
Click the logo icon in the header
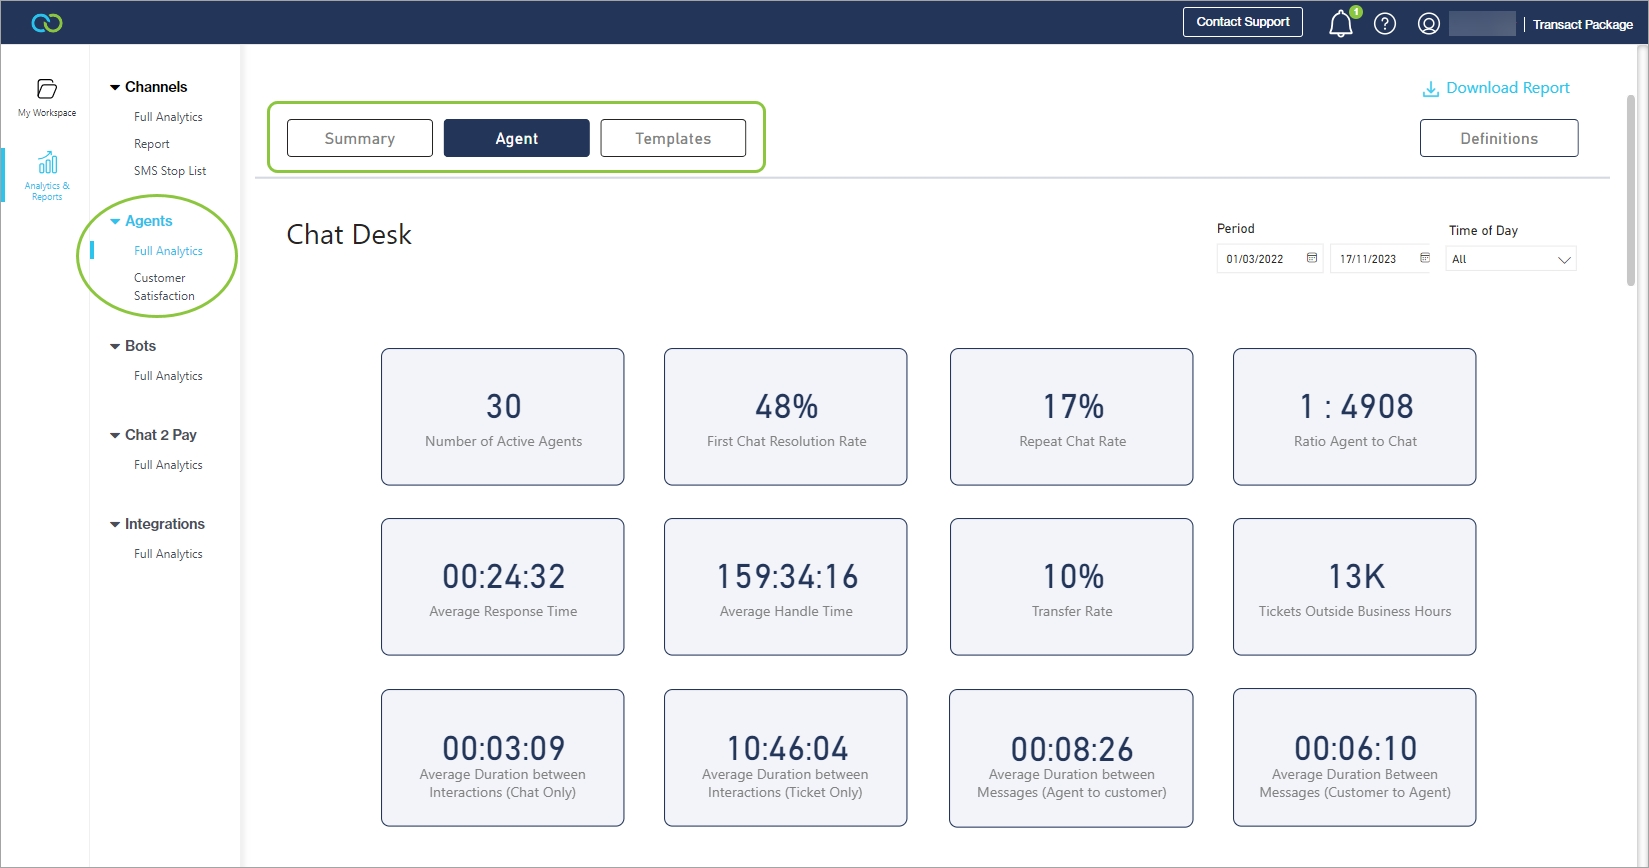point(47,23)
